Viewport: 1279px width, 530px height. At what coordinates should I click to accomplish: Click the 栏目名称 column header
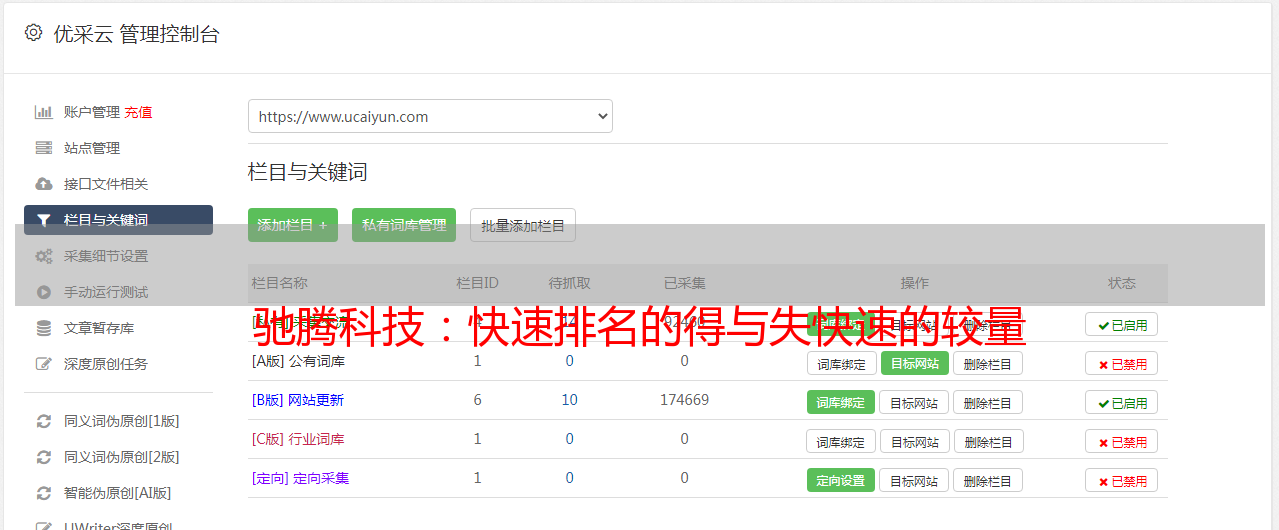pyautogui.click(x=279, y=283)
